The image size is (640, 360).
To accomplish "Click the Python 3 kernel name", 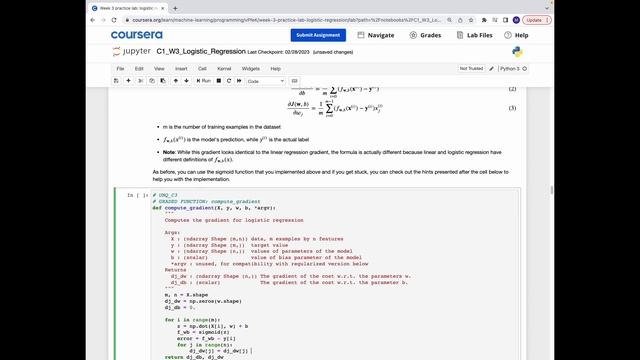I will [510, 69].
